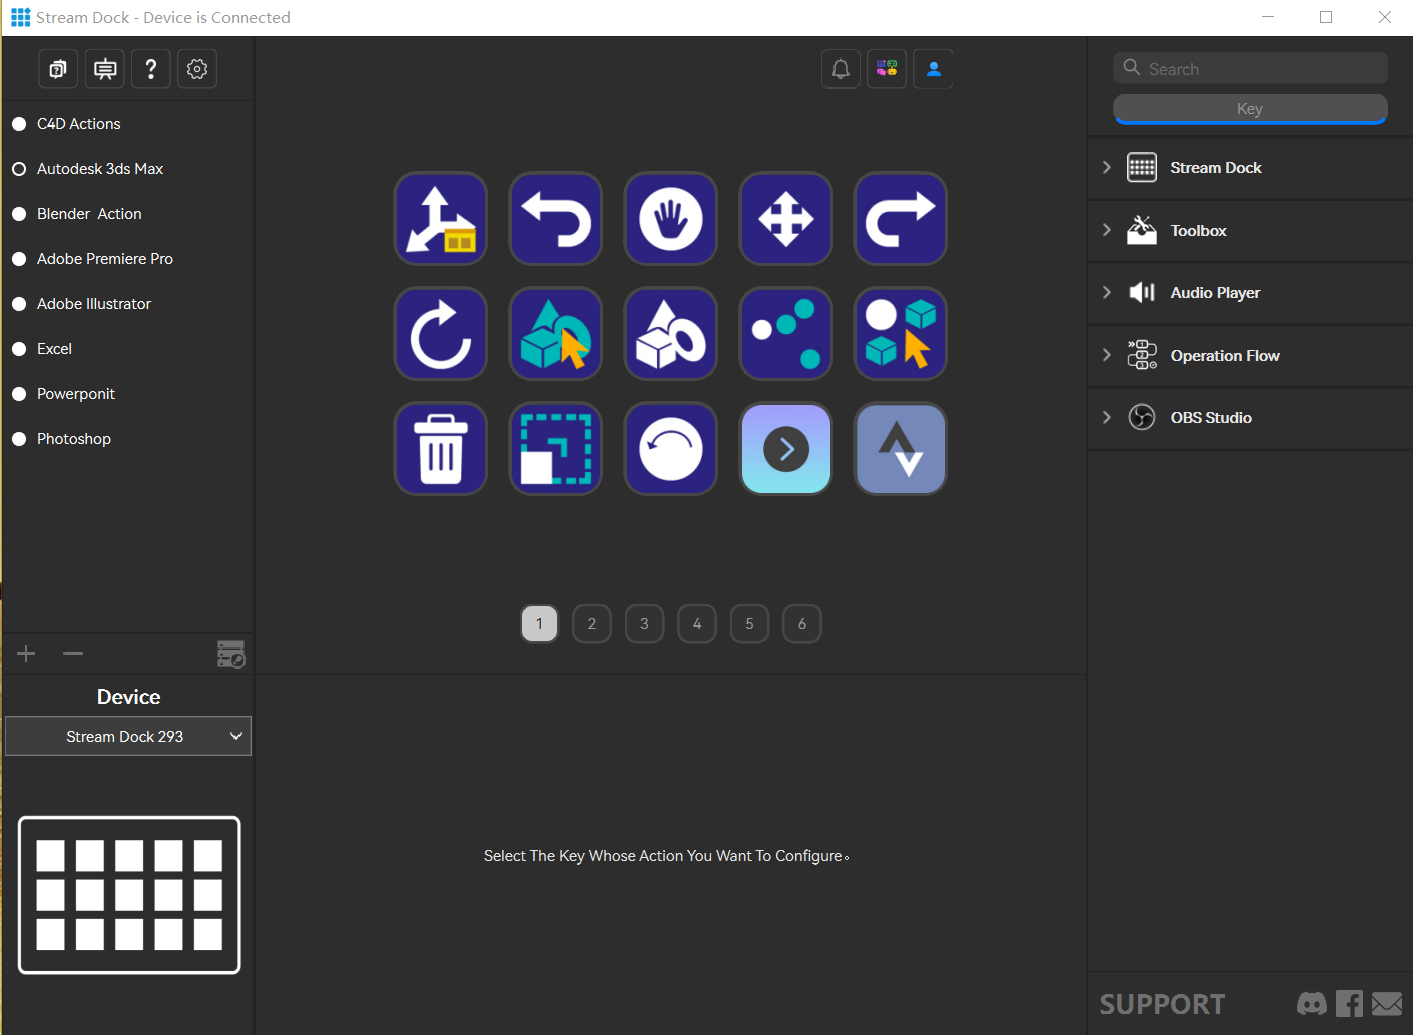Click the Search input field
1413x1035 pixels.
click(1250, 68)
